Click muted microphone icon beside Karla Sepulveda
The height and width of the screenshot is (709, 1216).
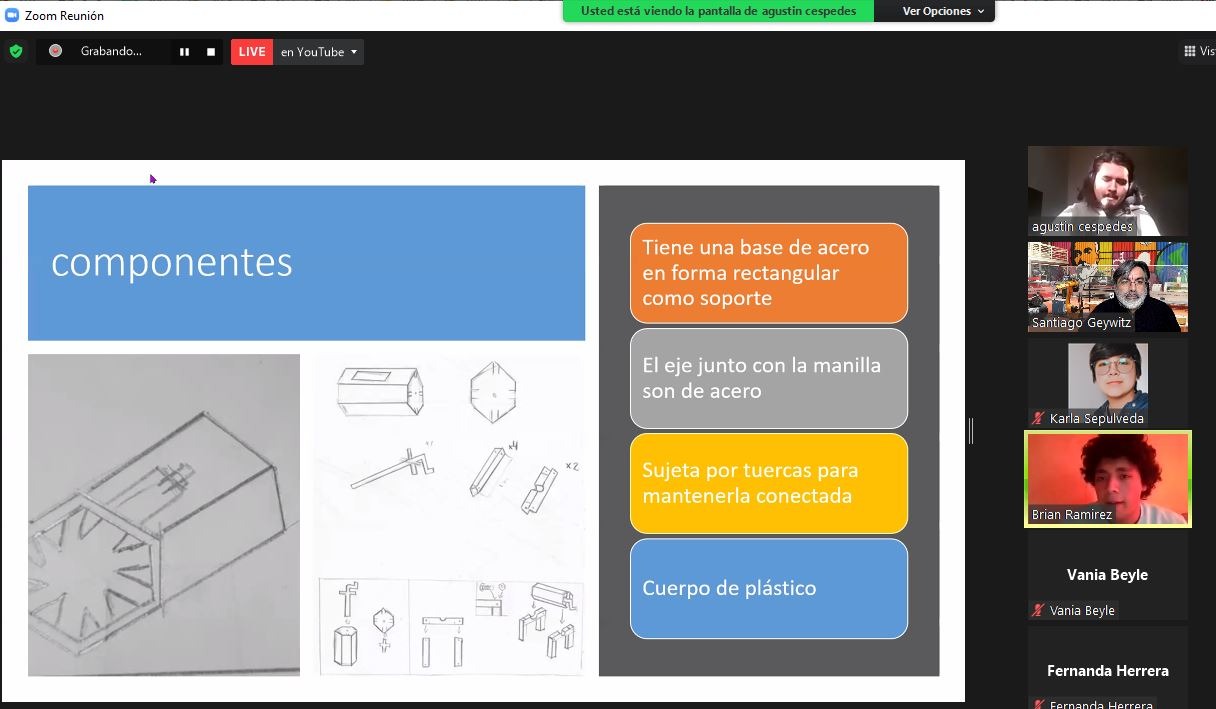tap(1039, 419)
